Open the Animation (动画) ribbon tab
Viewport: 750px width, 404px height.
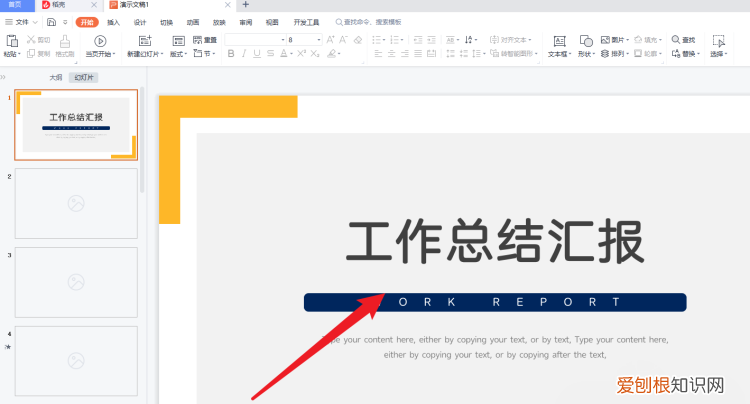tap(193, 22)
